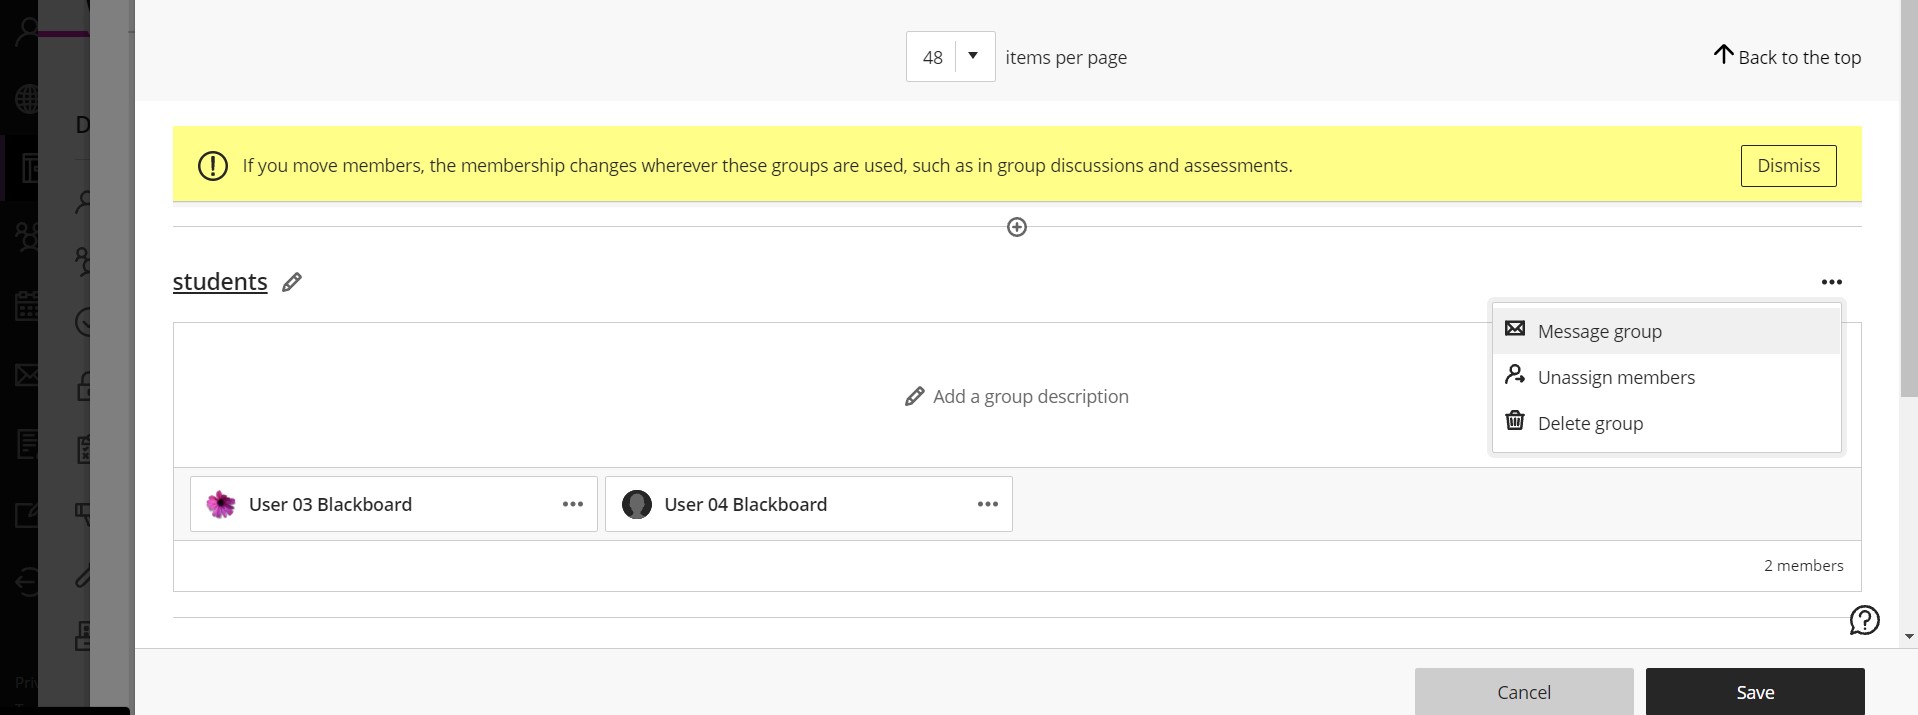Click the warning exclamation icon in the banner
The width and height of the screenshot is (1918, 715).
pos(213,166)
